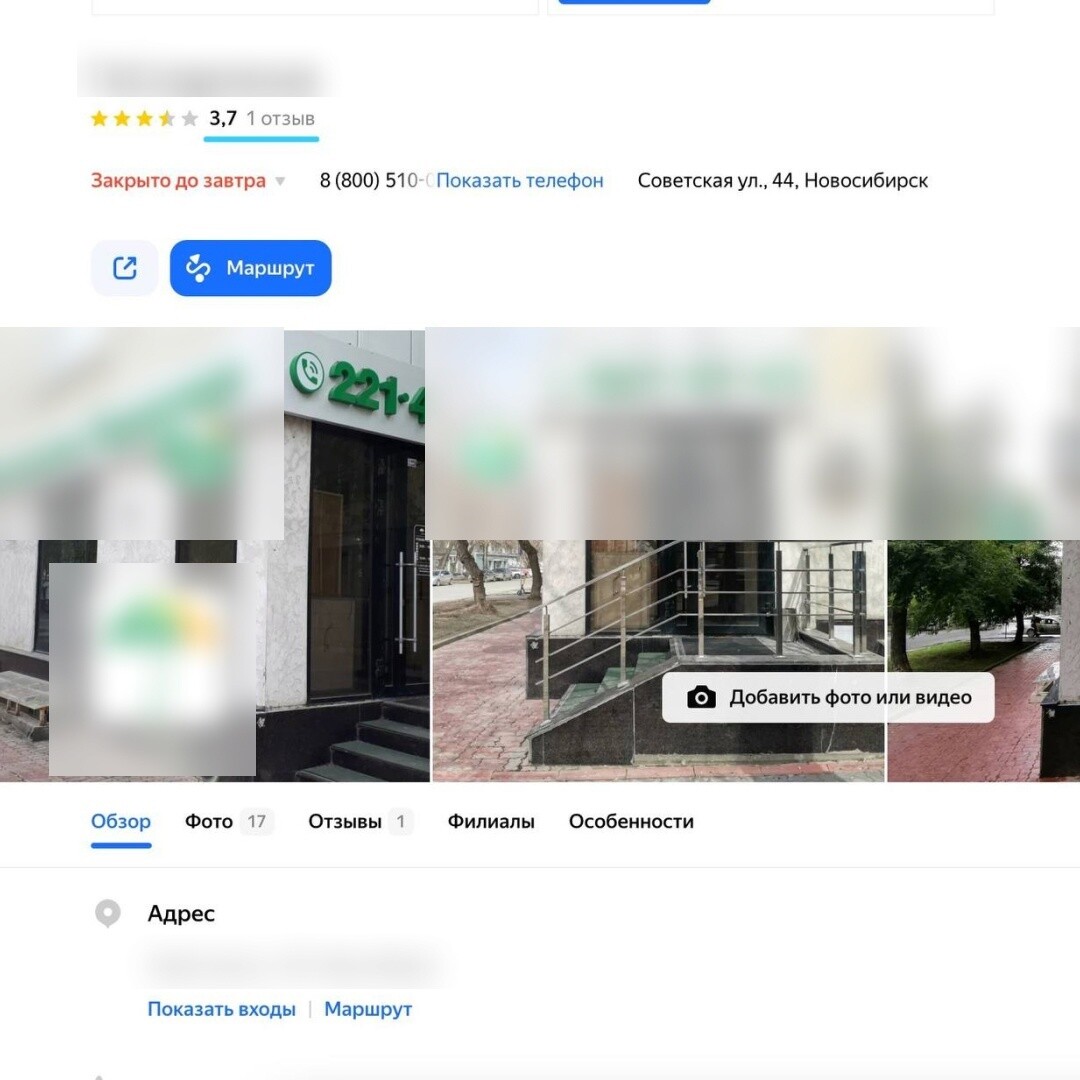Open the Особенности tab
The height and width of the screenshot is (1080, 1080).
coord(631,821)
